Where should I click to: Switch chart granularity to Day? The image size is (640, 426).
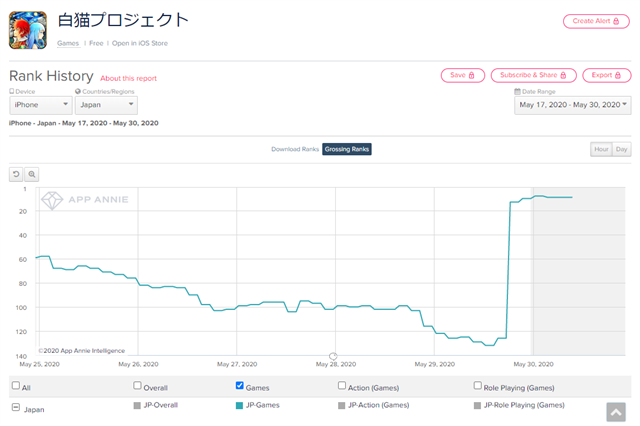coord(622,149)
